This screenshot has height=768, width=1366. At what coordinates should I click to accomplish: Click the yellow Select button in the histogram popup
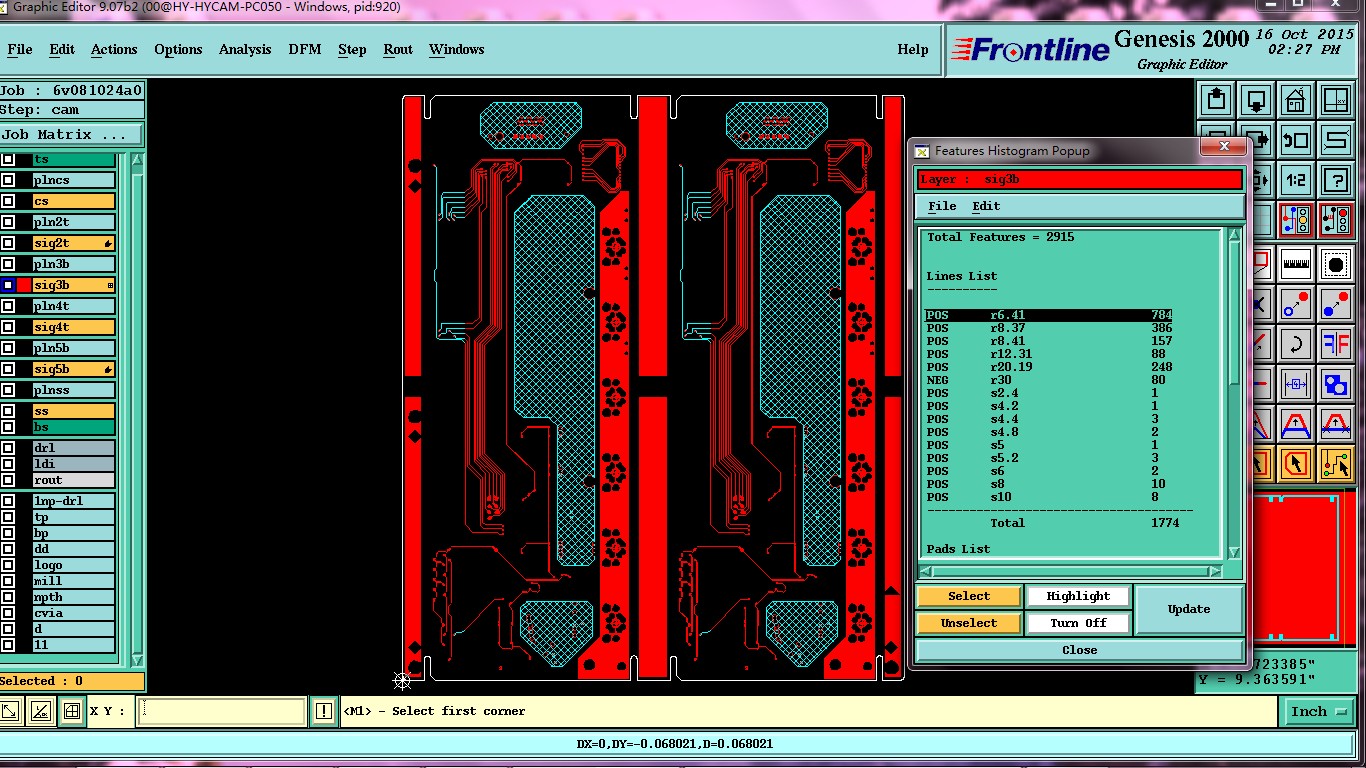pyautogui.click(x=969, y=596)
